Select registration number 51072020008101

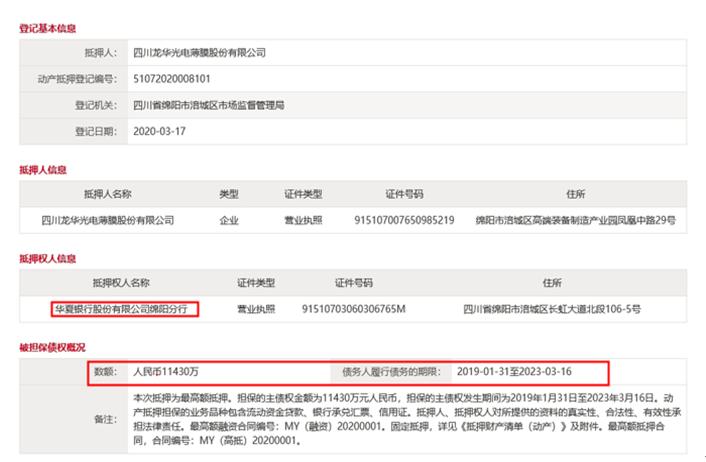[172, 79]
